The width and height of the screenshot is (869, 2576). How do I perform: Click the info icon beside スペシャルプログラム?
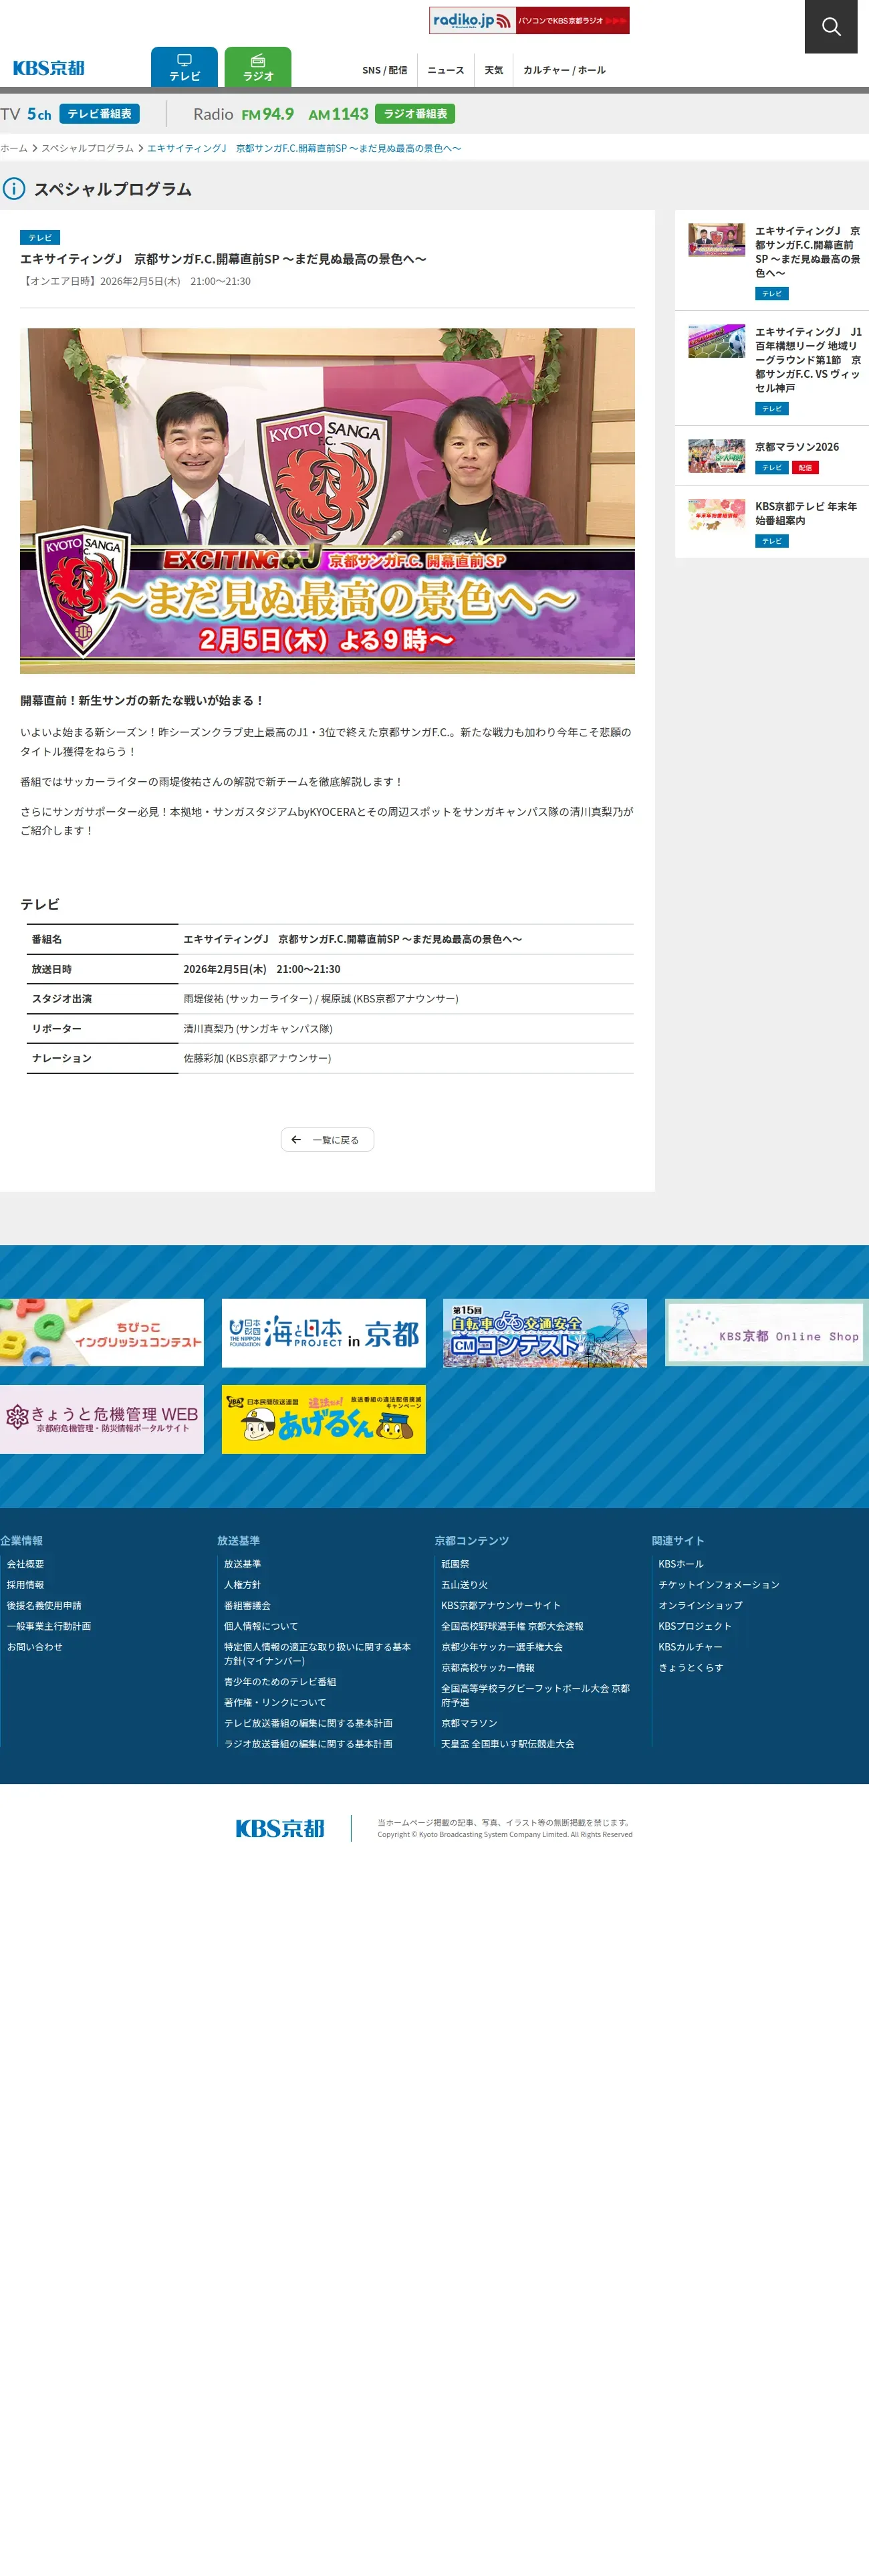13,188
